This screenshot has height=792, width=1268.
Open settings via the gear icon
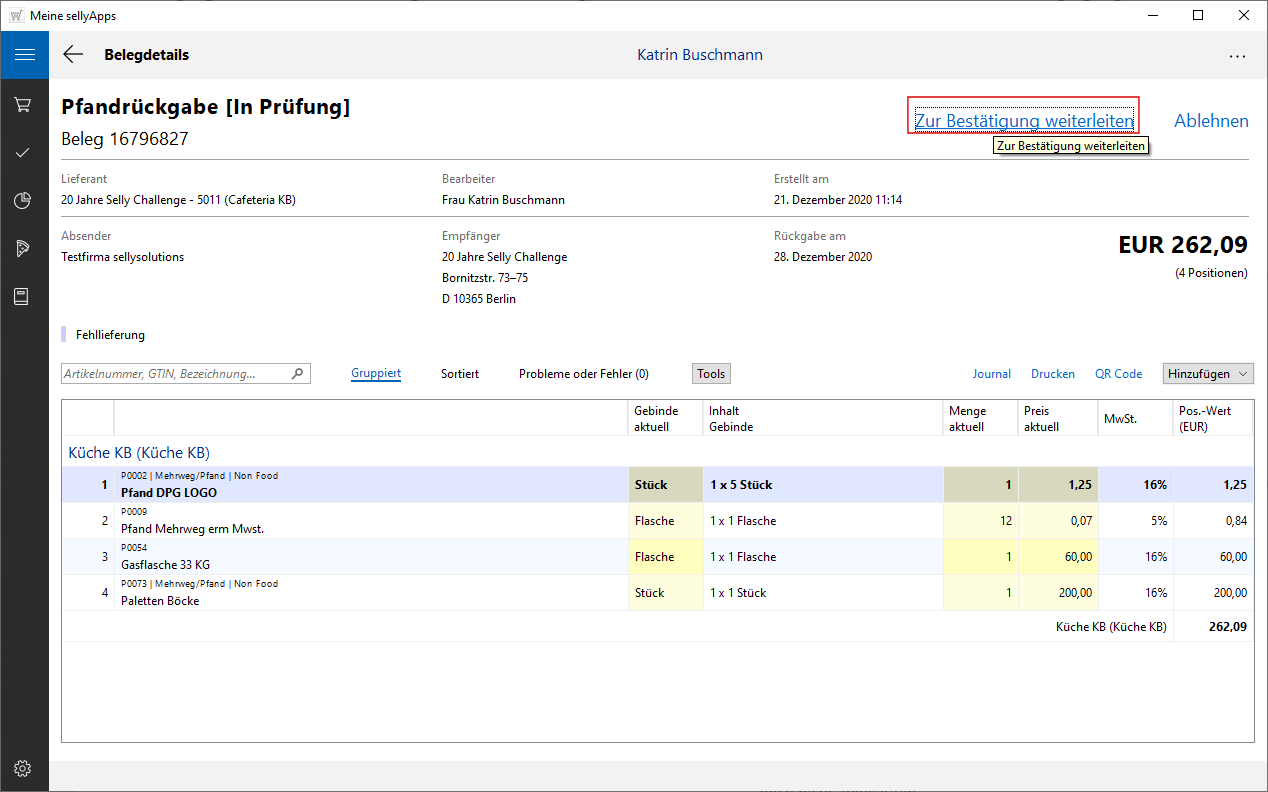coord(24,768)
